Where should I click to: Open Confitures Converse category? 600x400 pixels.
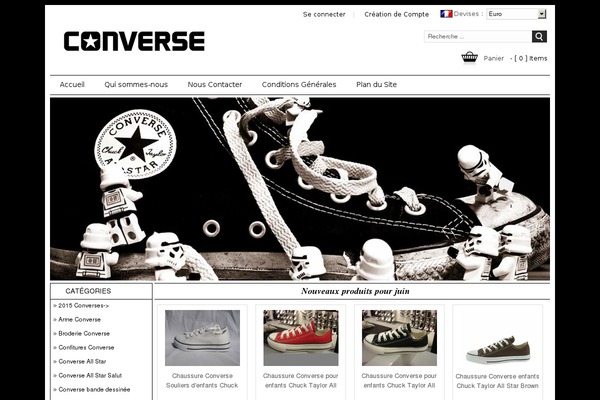pos(84,348)
